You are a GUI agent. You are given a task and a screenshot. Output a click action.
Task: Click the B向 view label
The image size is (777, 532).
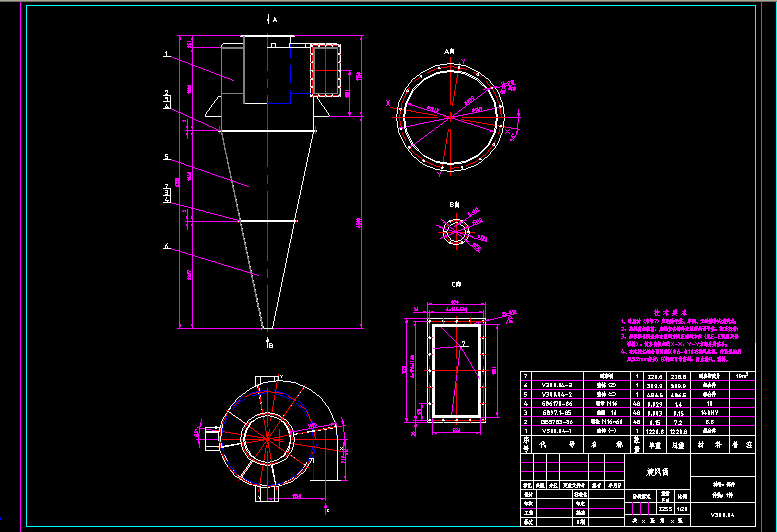click(454, 204)
